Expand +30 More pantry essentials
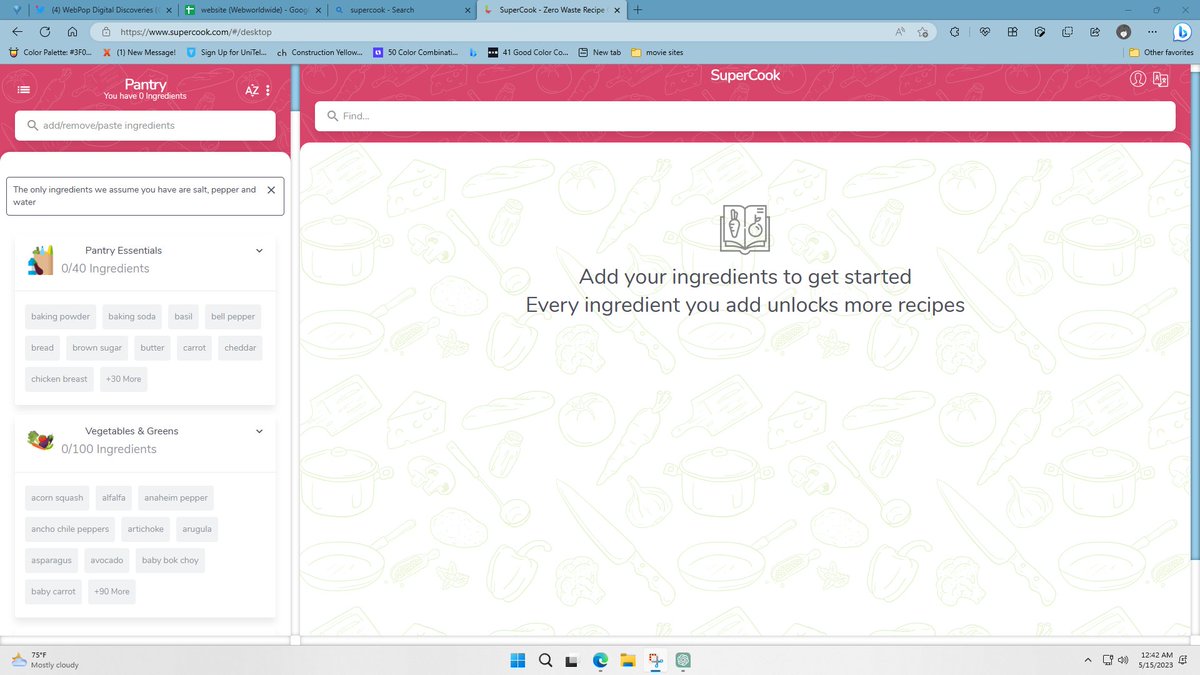This screenshot has width=1200, height=675. click(123, 379)
